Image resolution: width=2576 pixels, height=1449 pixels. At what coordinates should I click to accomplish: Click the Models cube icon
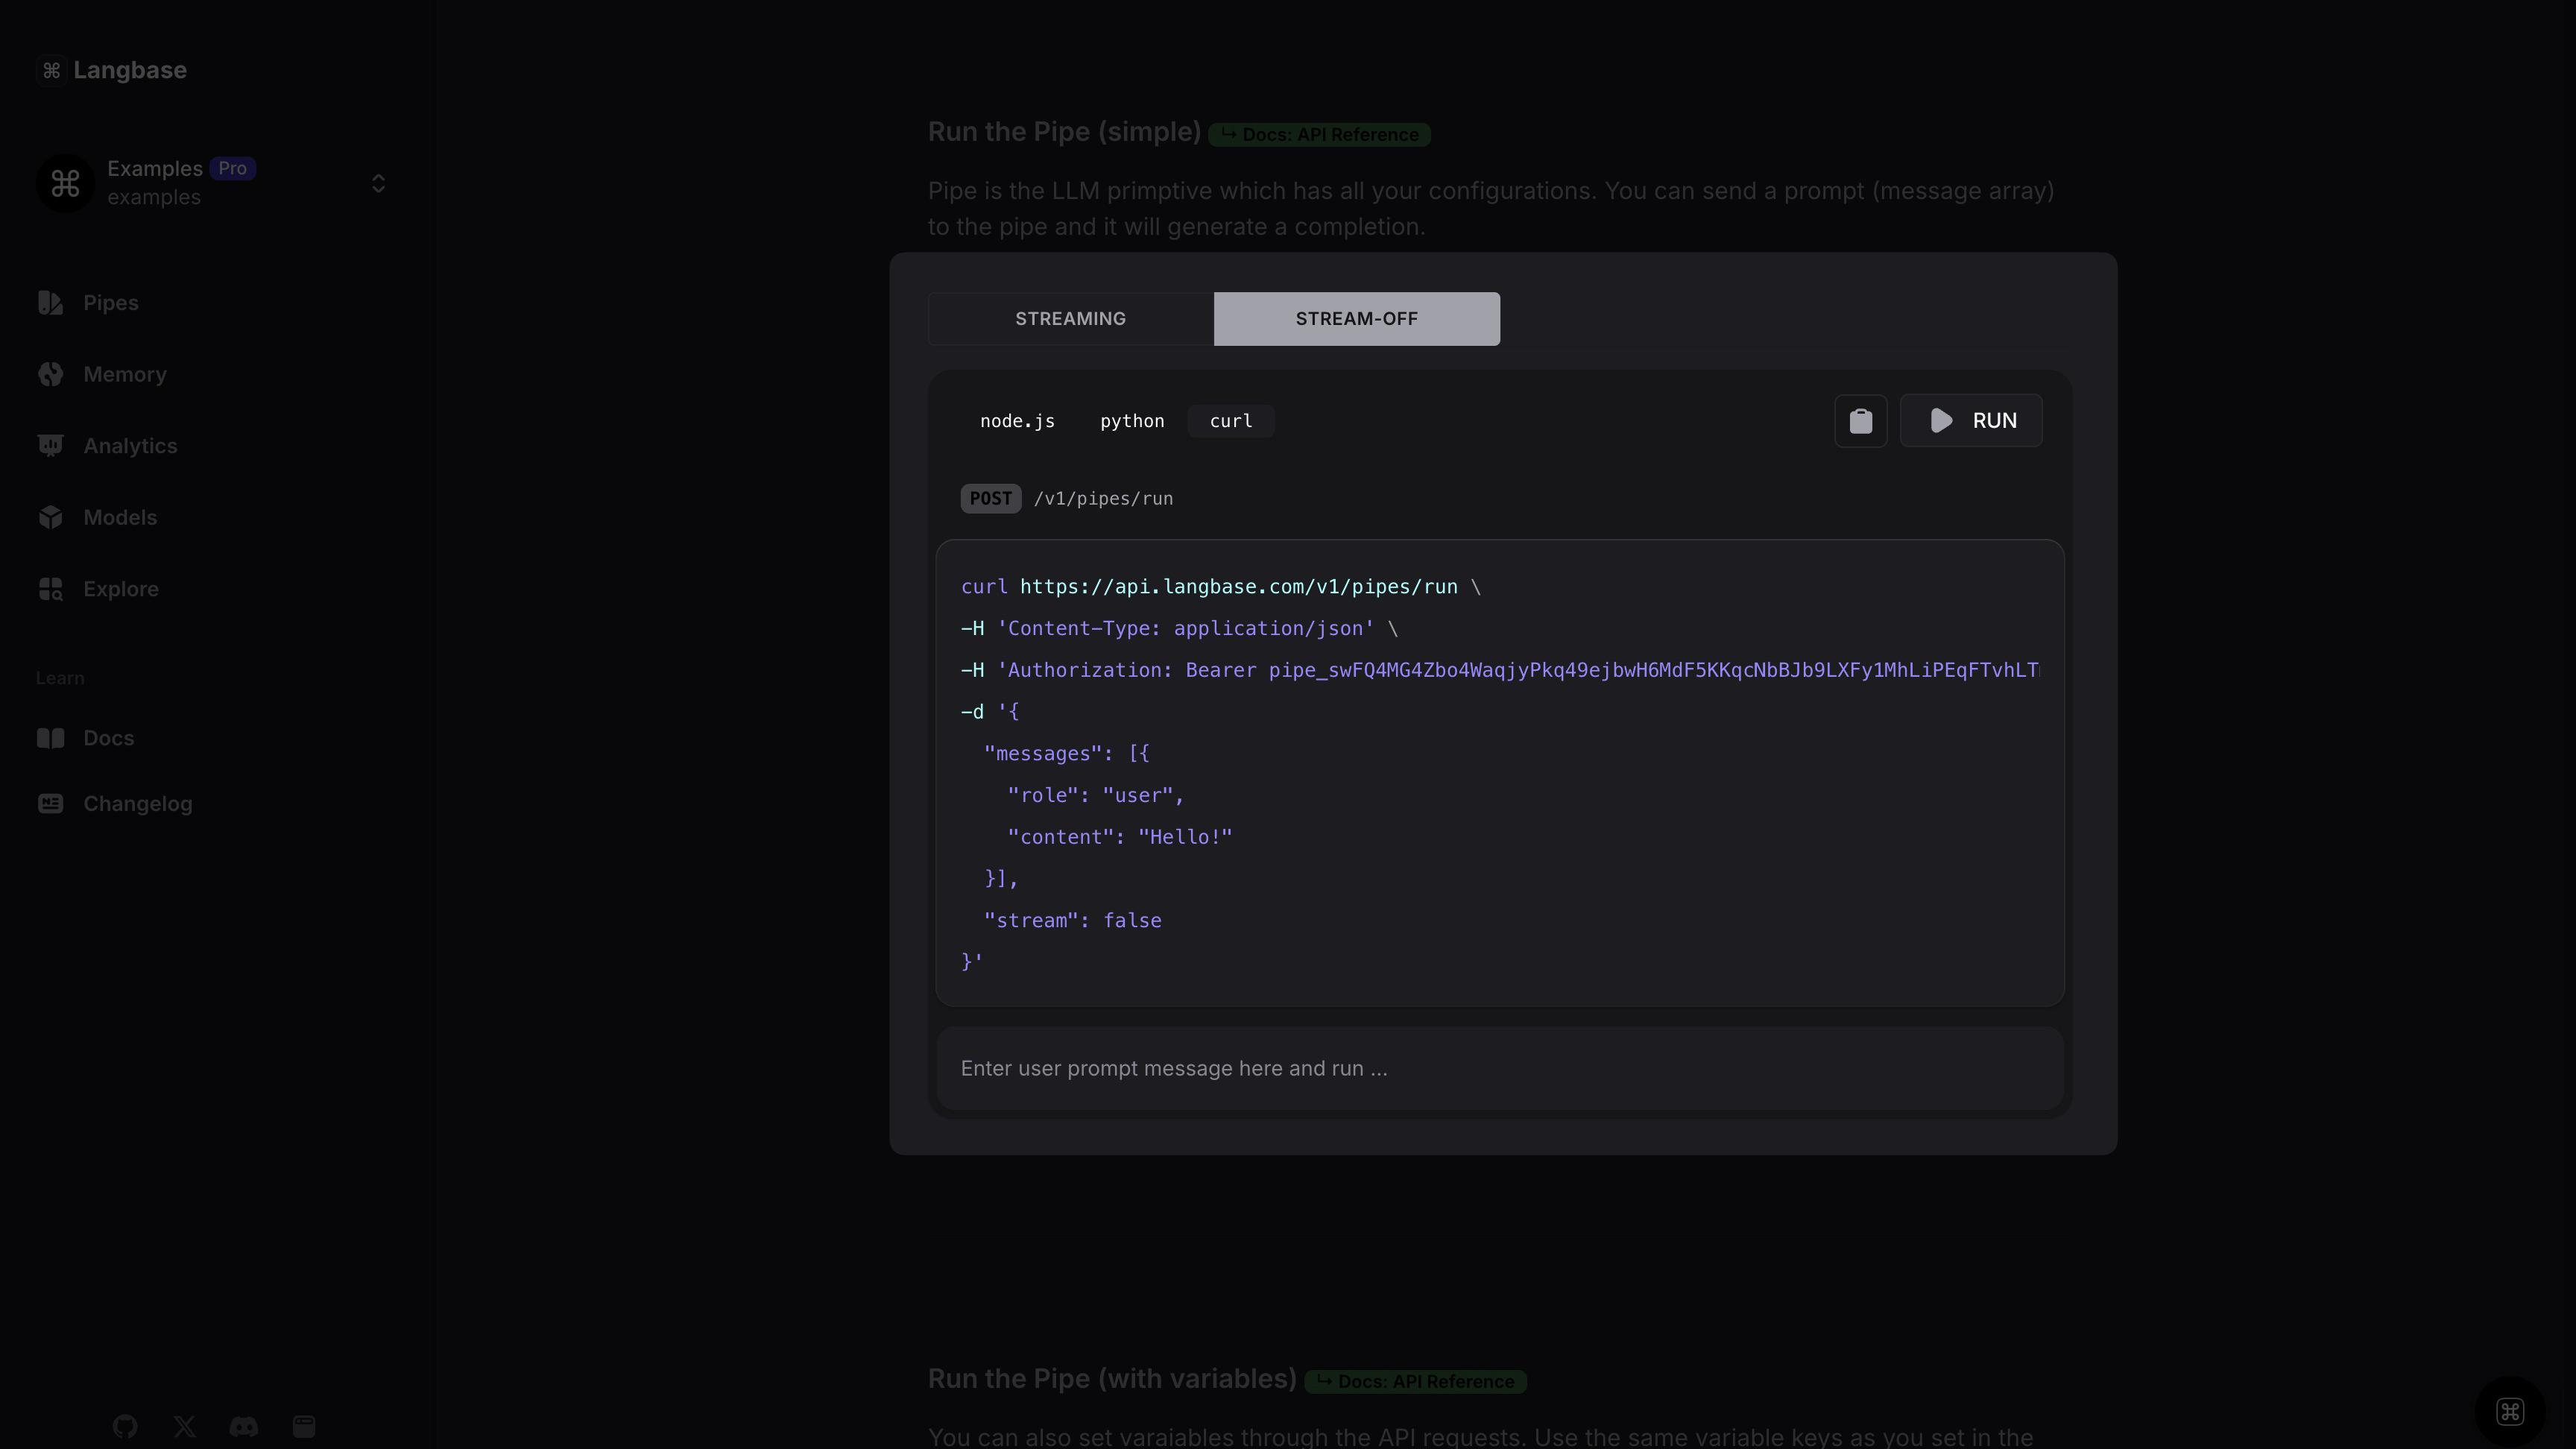pos(50,517)
